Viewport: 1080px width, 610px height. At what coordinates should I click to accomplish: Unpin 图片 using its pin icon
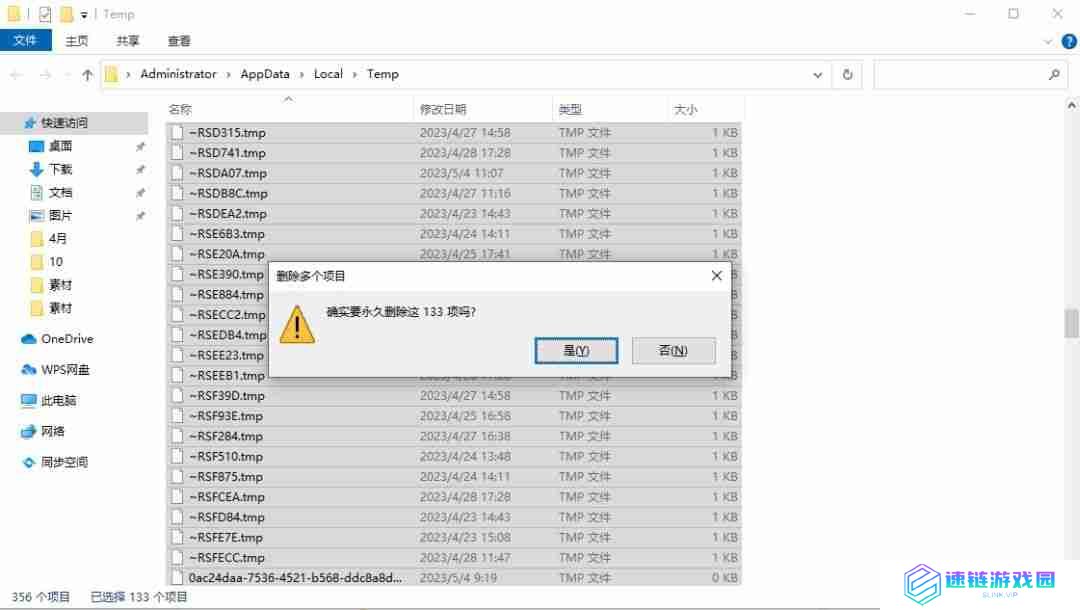[x=141, y=216]
